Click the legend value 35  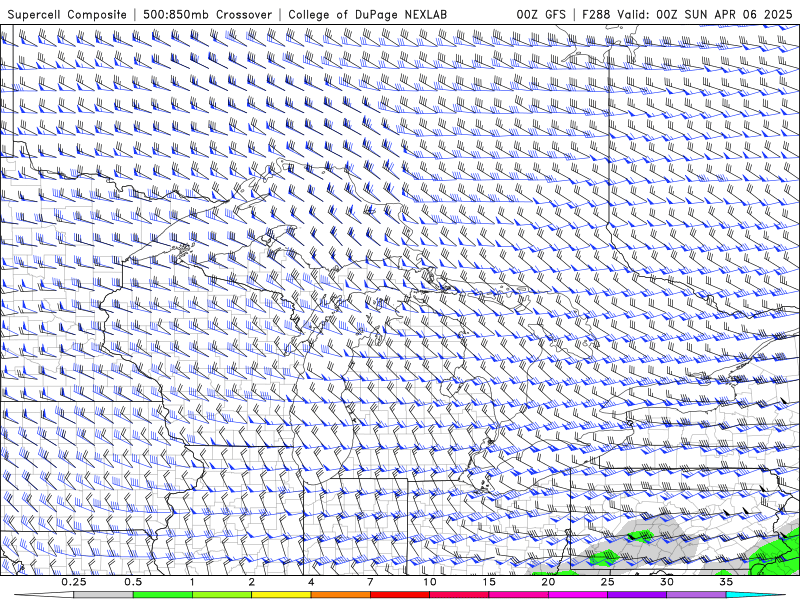point(726,582)
